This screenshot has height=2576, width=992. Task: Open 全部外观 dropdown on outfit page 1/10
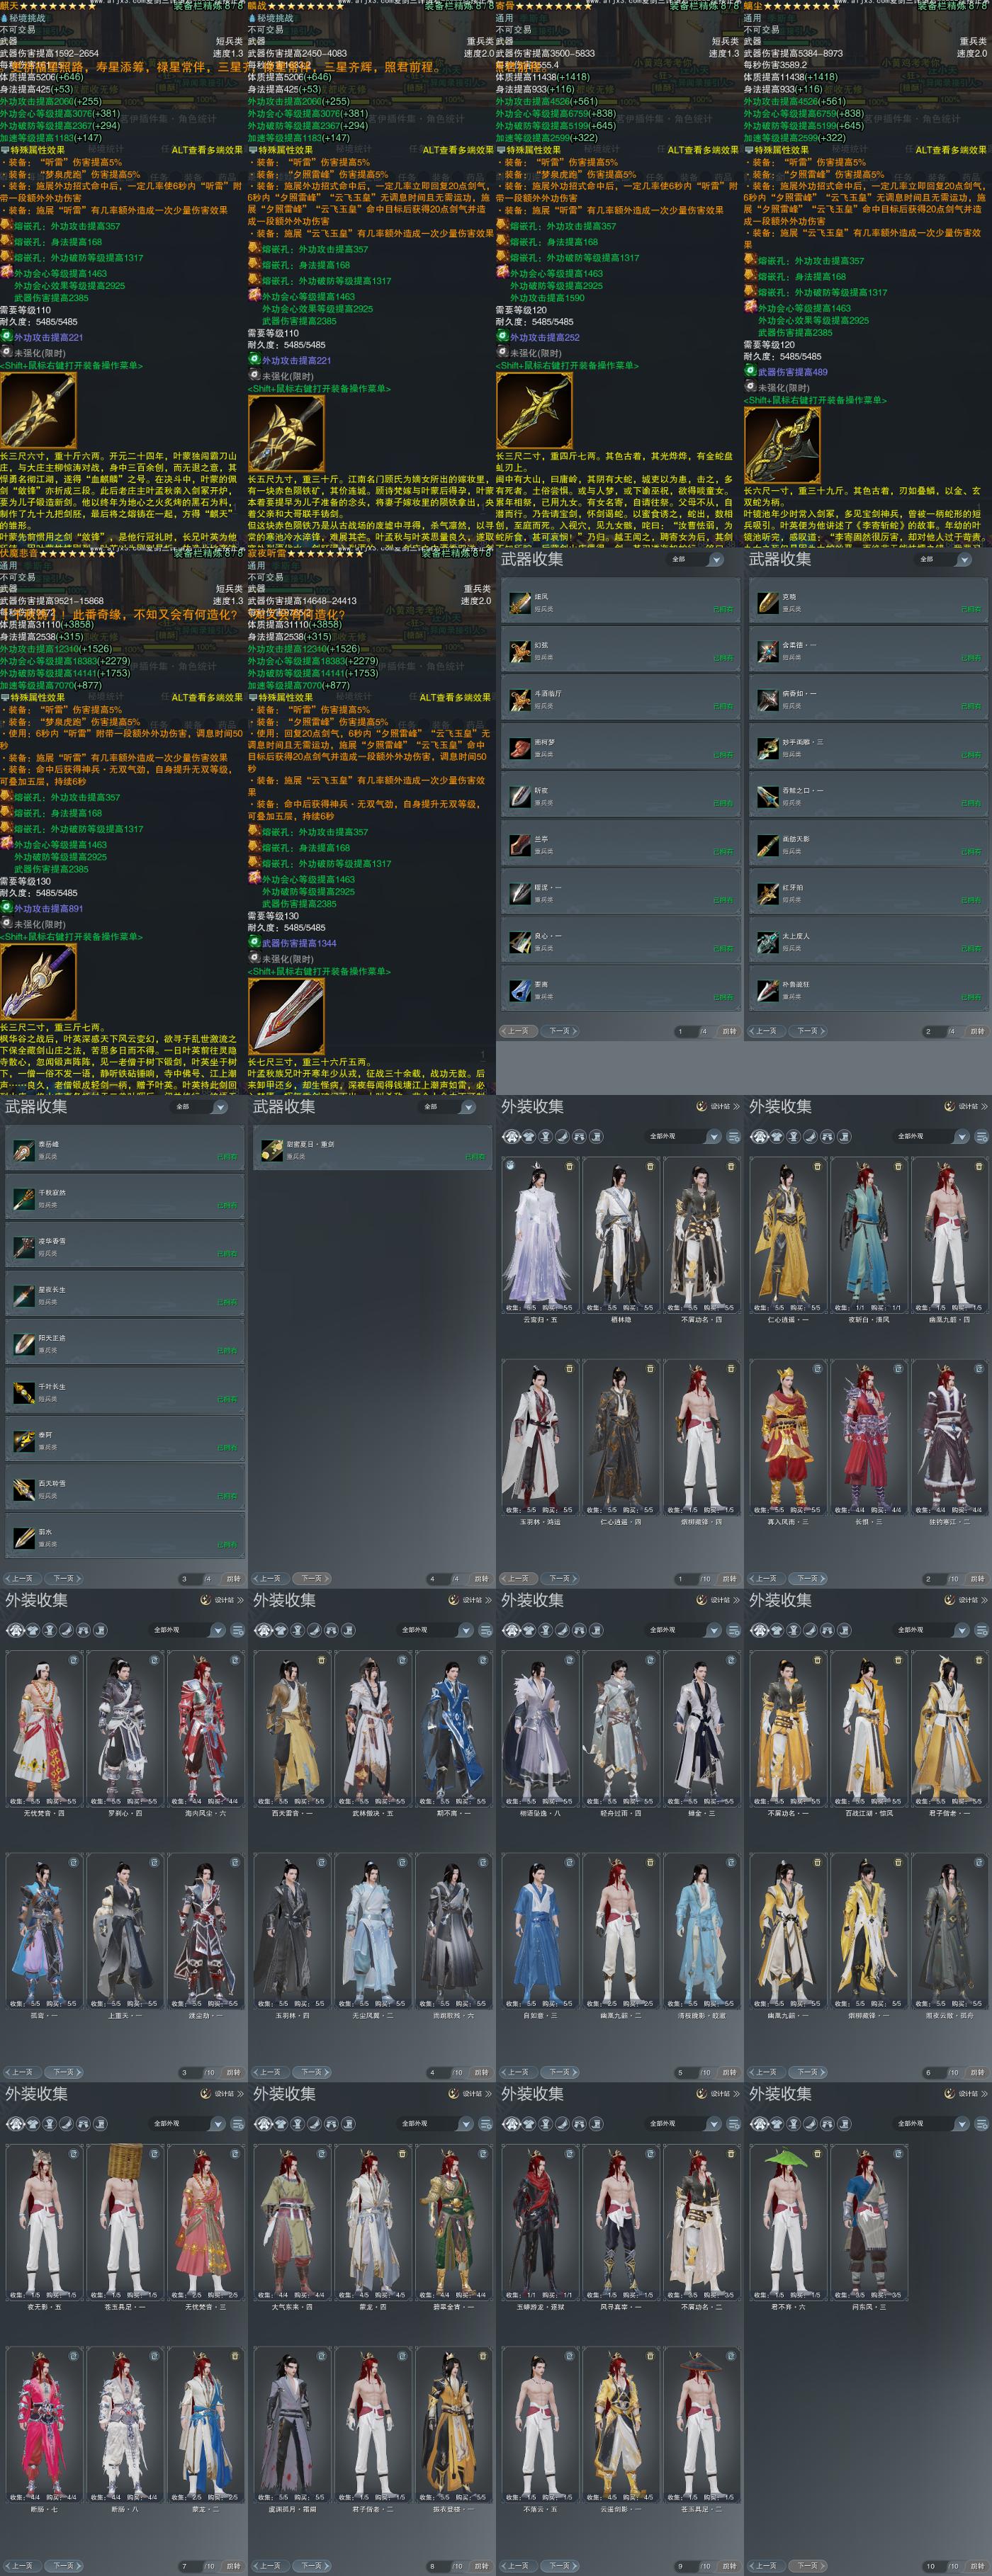(683, 1137)
